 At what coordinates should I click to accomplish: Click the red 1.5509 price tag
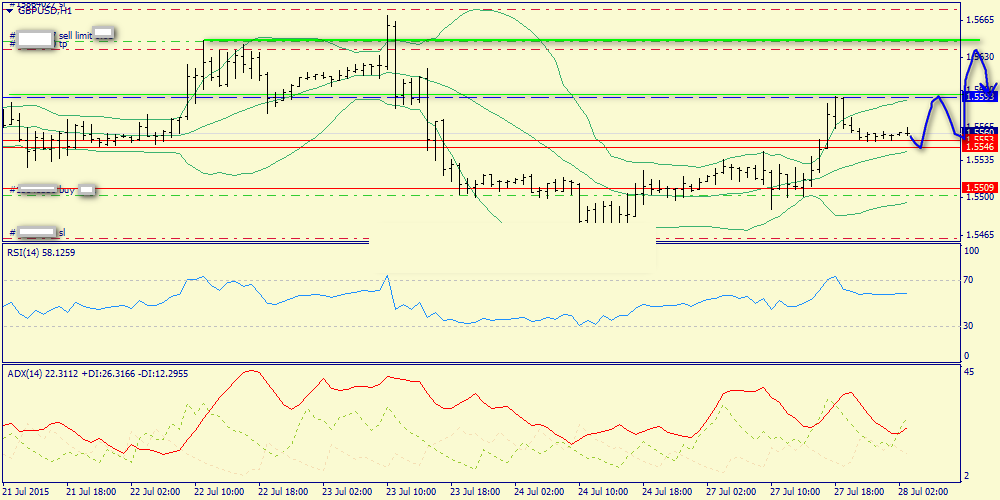(x=981, y=188)
